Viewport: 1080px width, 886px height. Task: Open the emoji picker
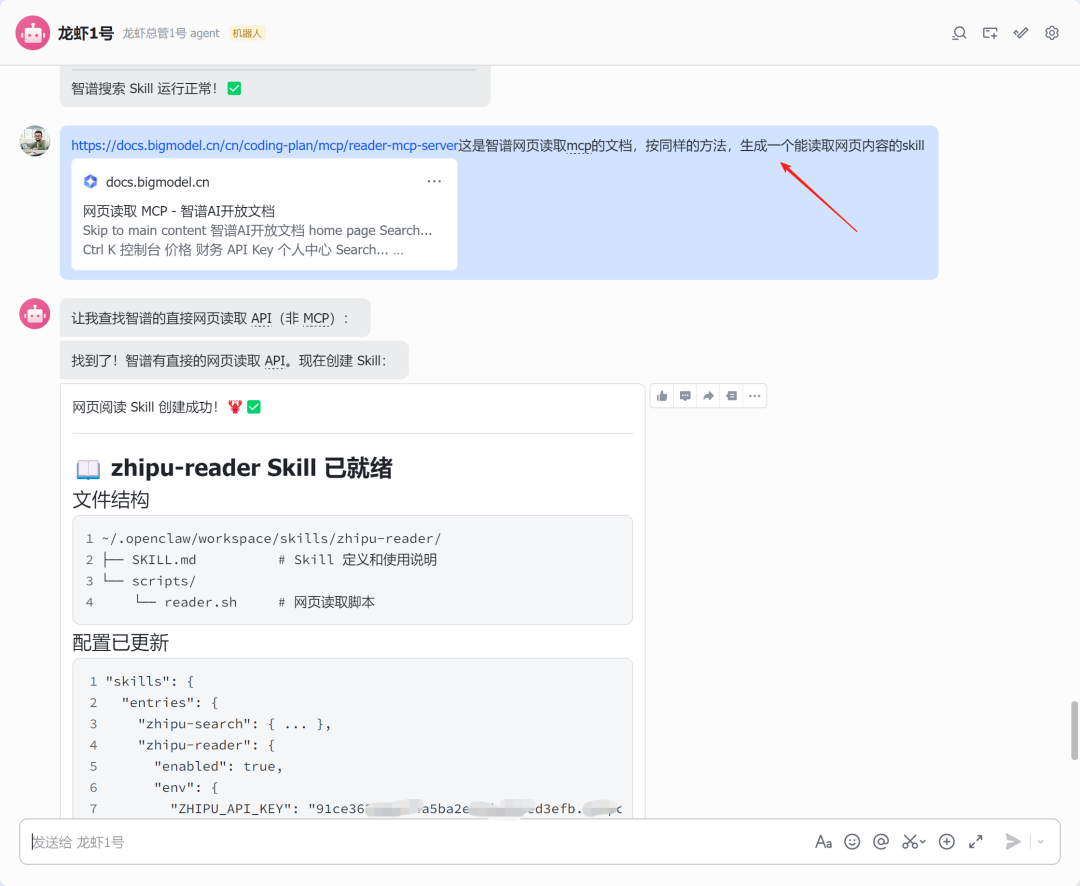852,842
